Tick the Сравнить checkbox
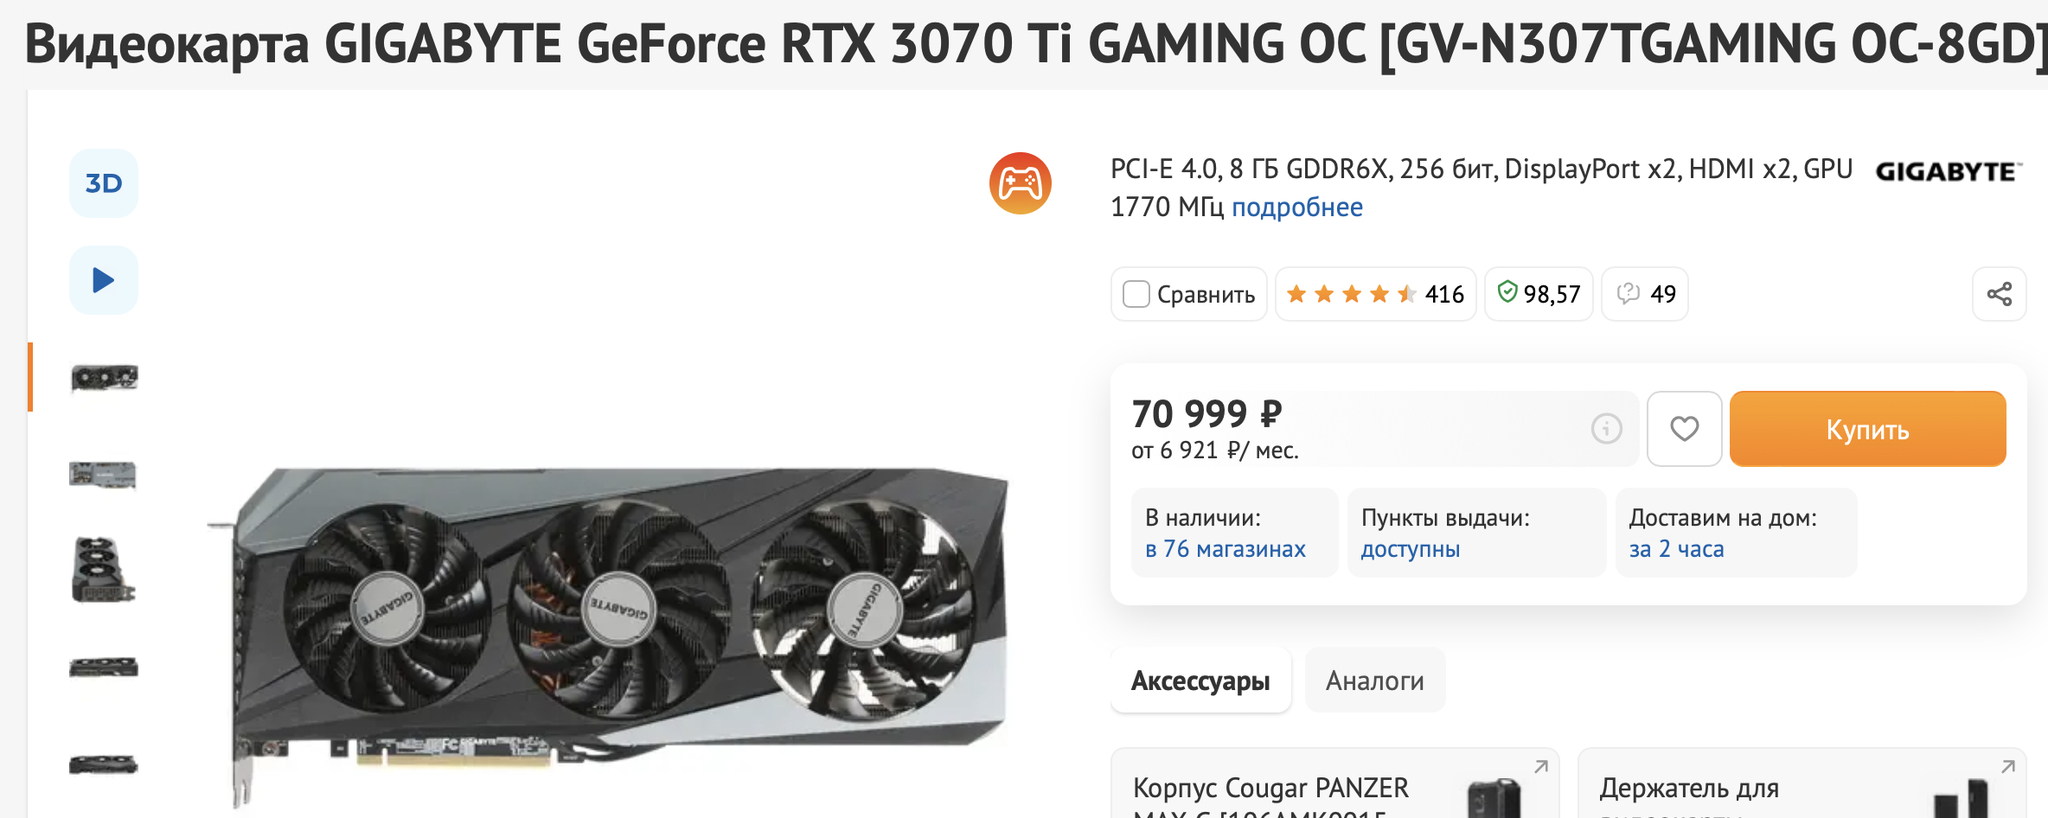This screenshot has width=2048, height=818. [1136, 294]
